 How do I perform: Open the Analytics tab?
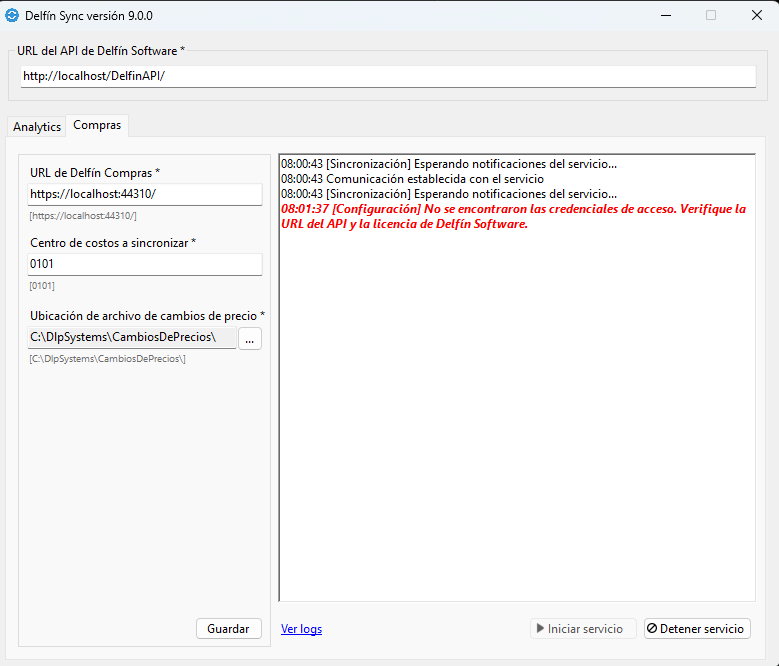click(37, 127)
